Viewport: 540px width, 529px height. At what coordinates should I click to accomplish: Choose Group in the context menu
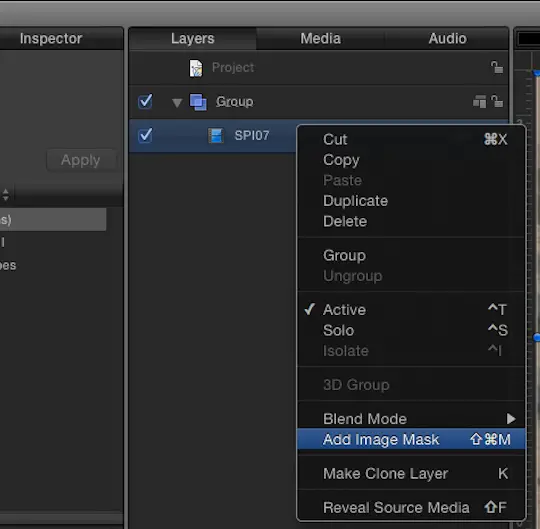411,255
